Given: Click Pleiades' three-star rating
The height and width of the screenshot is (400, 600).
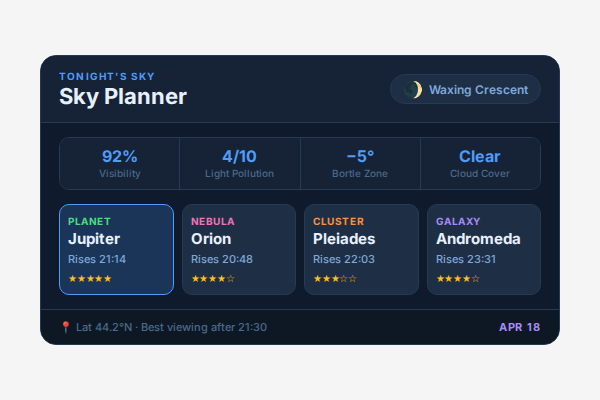Looking at the screenshot, I should pyautogui.click(x=335, y=278).
